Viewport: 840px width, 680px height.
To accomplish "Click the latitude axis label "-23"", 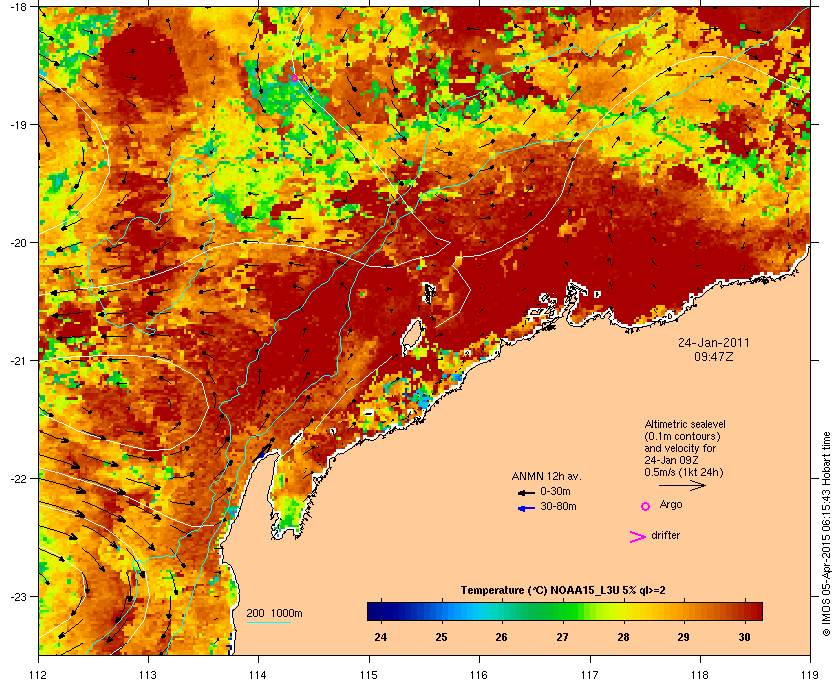I will (19, 596).
